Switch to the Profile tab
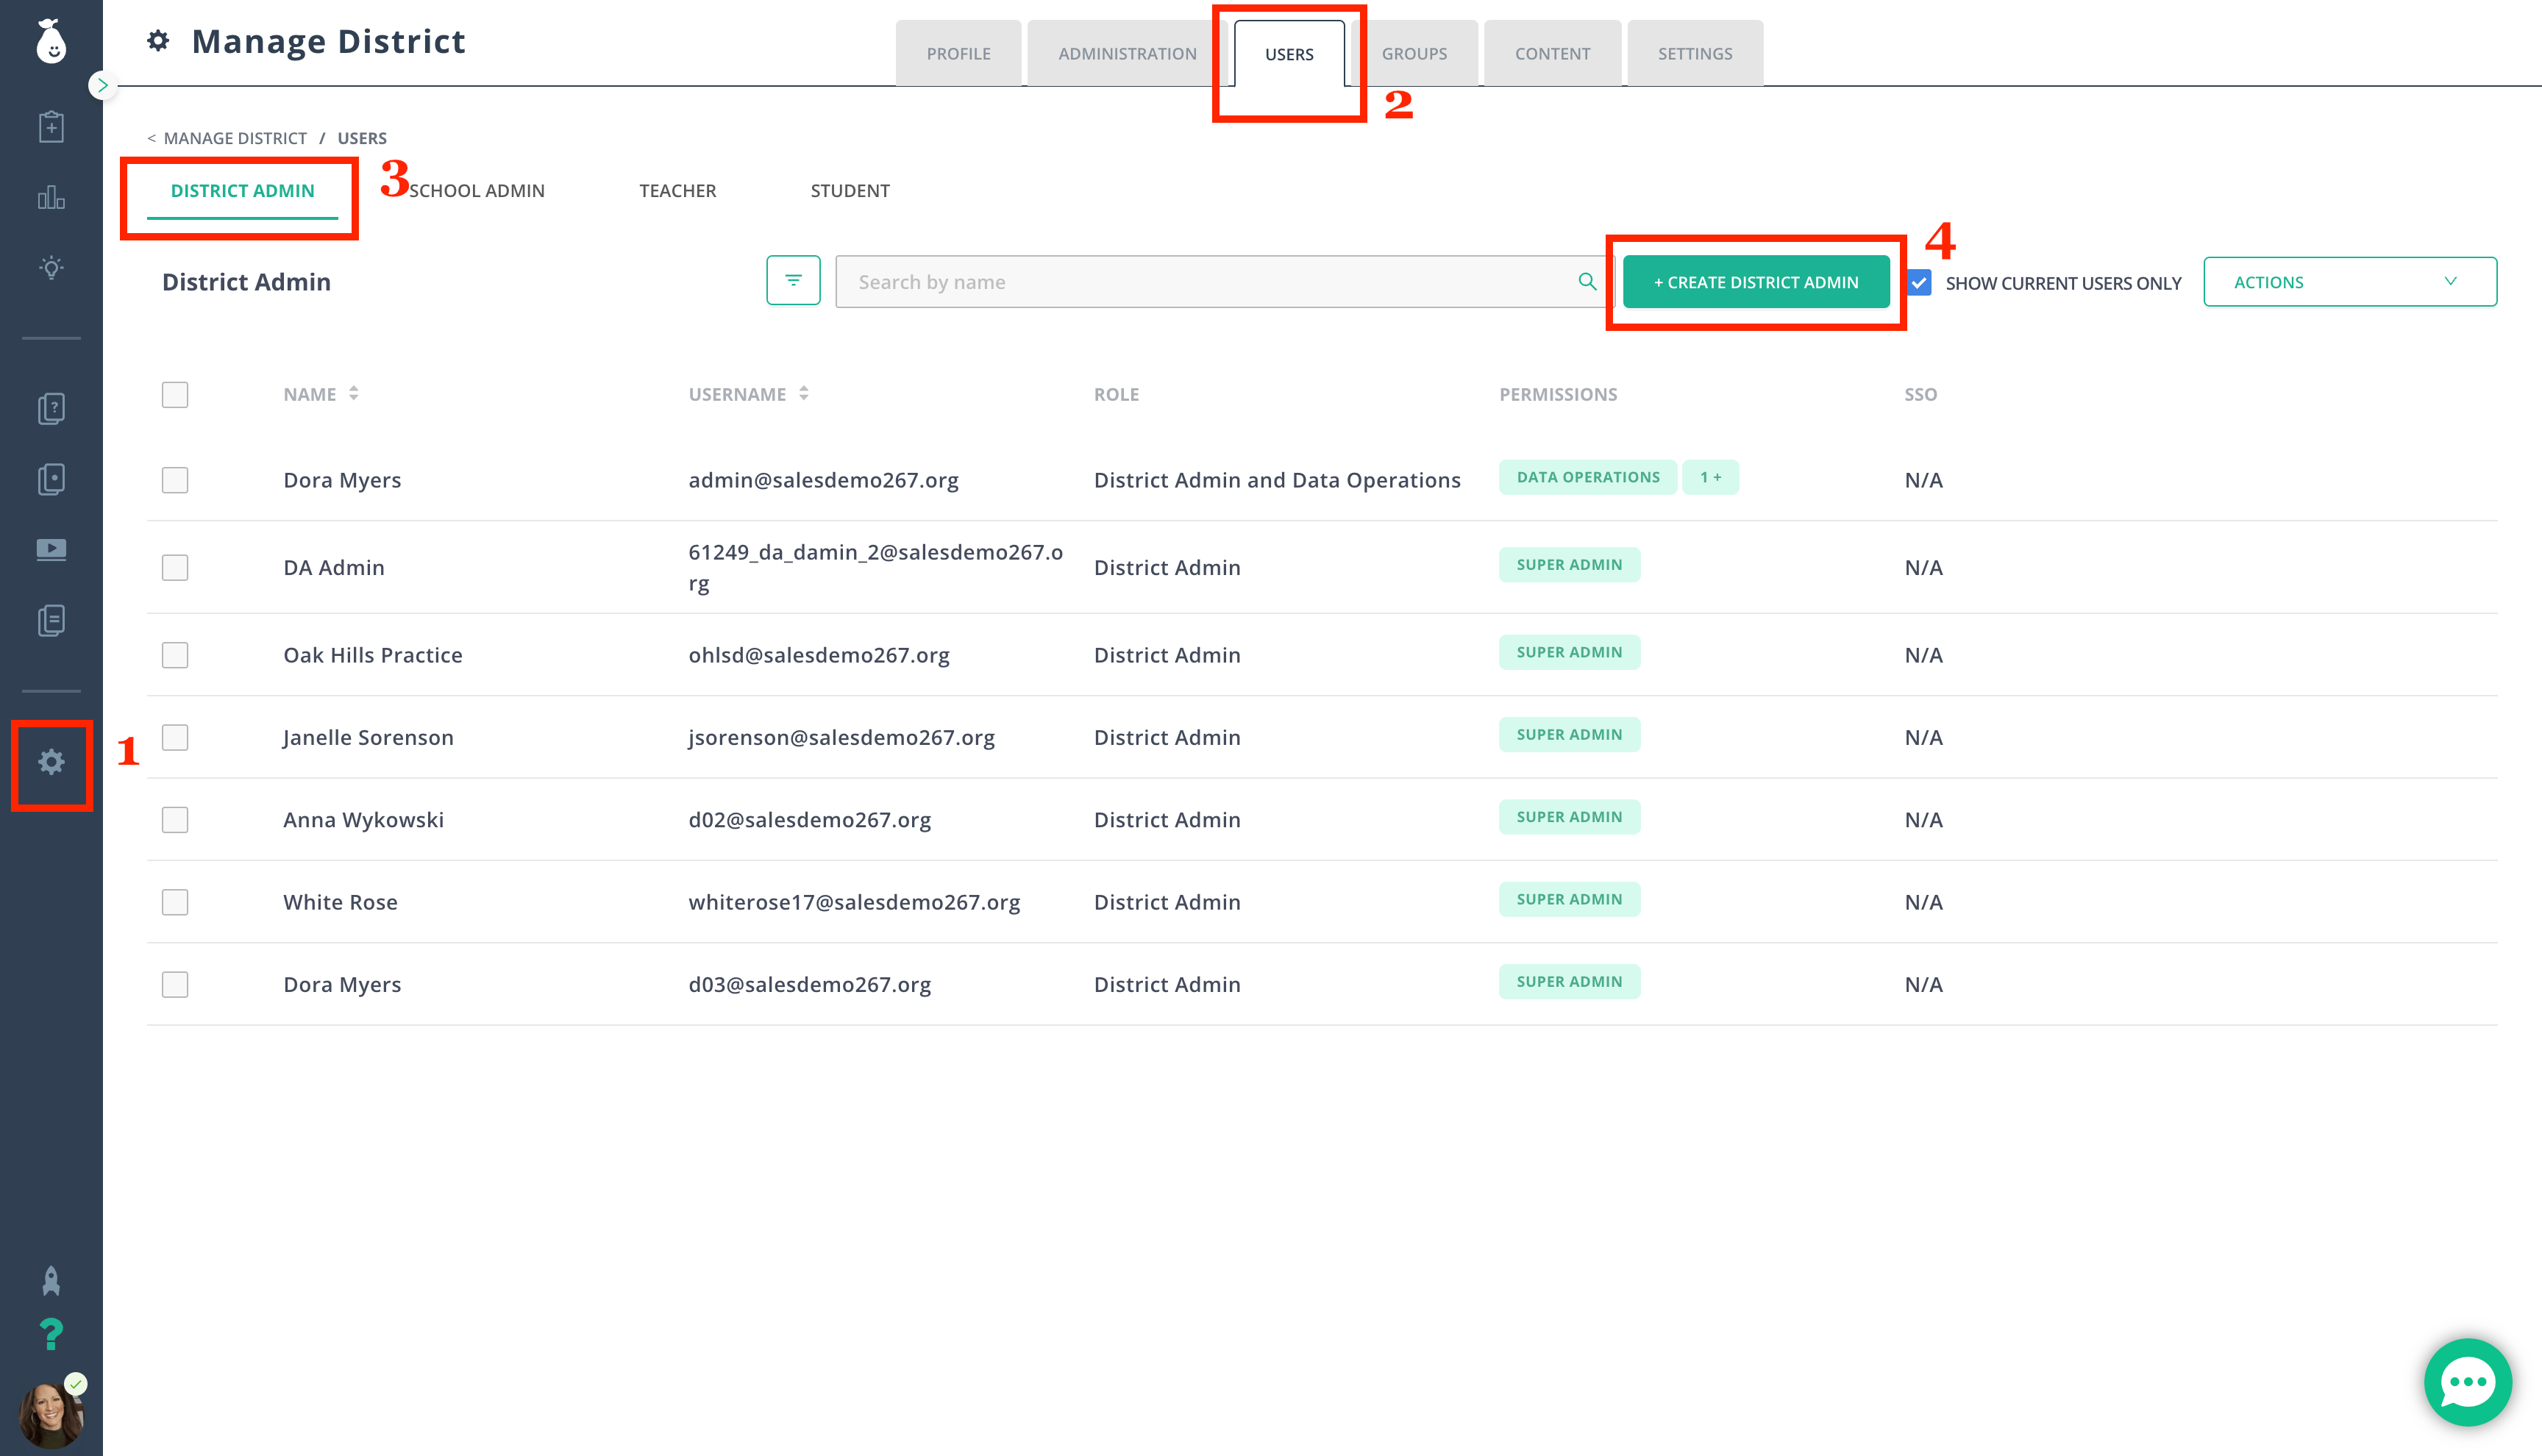Viewport: 2542px width, 1456px height. pyautogui.click(x=958, y=53)
